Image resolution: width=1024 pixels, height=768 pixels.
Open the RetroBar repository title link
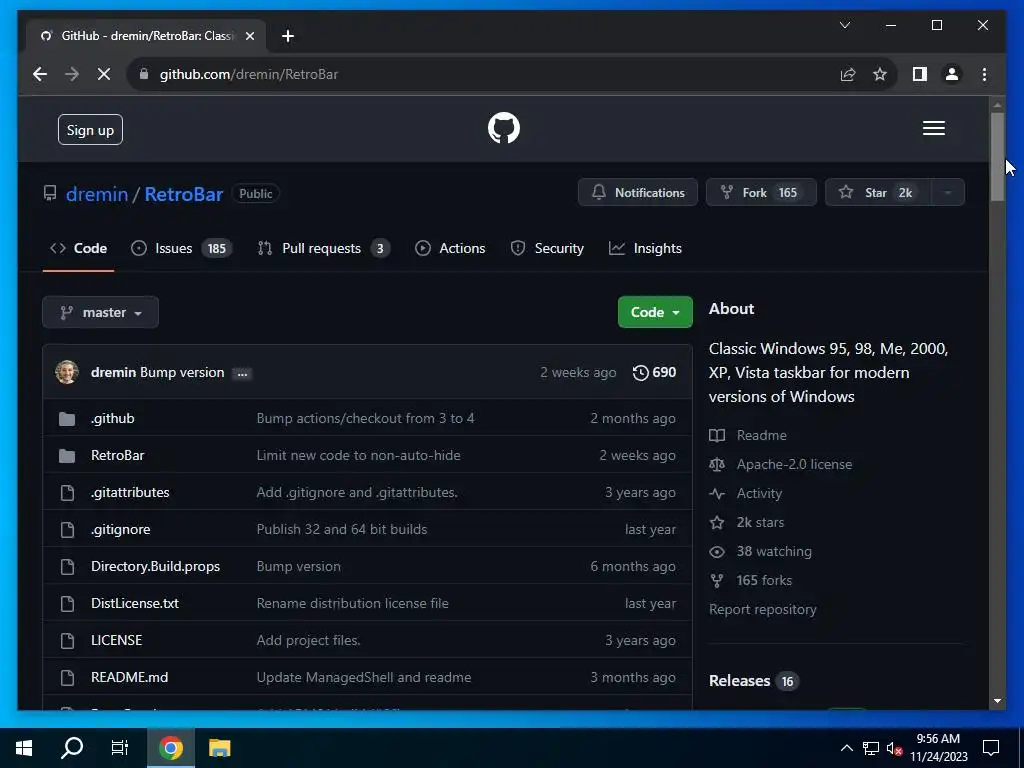pos(184,194)
